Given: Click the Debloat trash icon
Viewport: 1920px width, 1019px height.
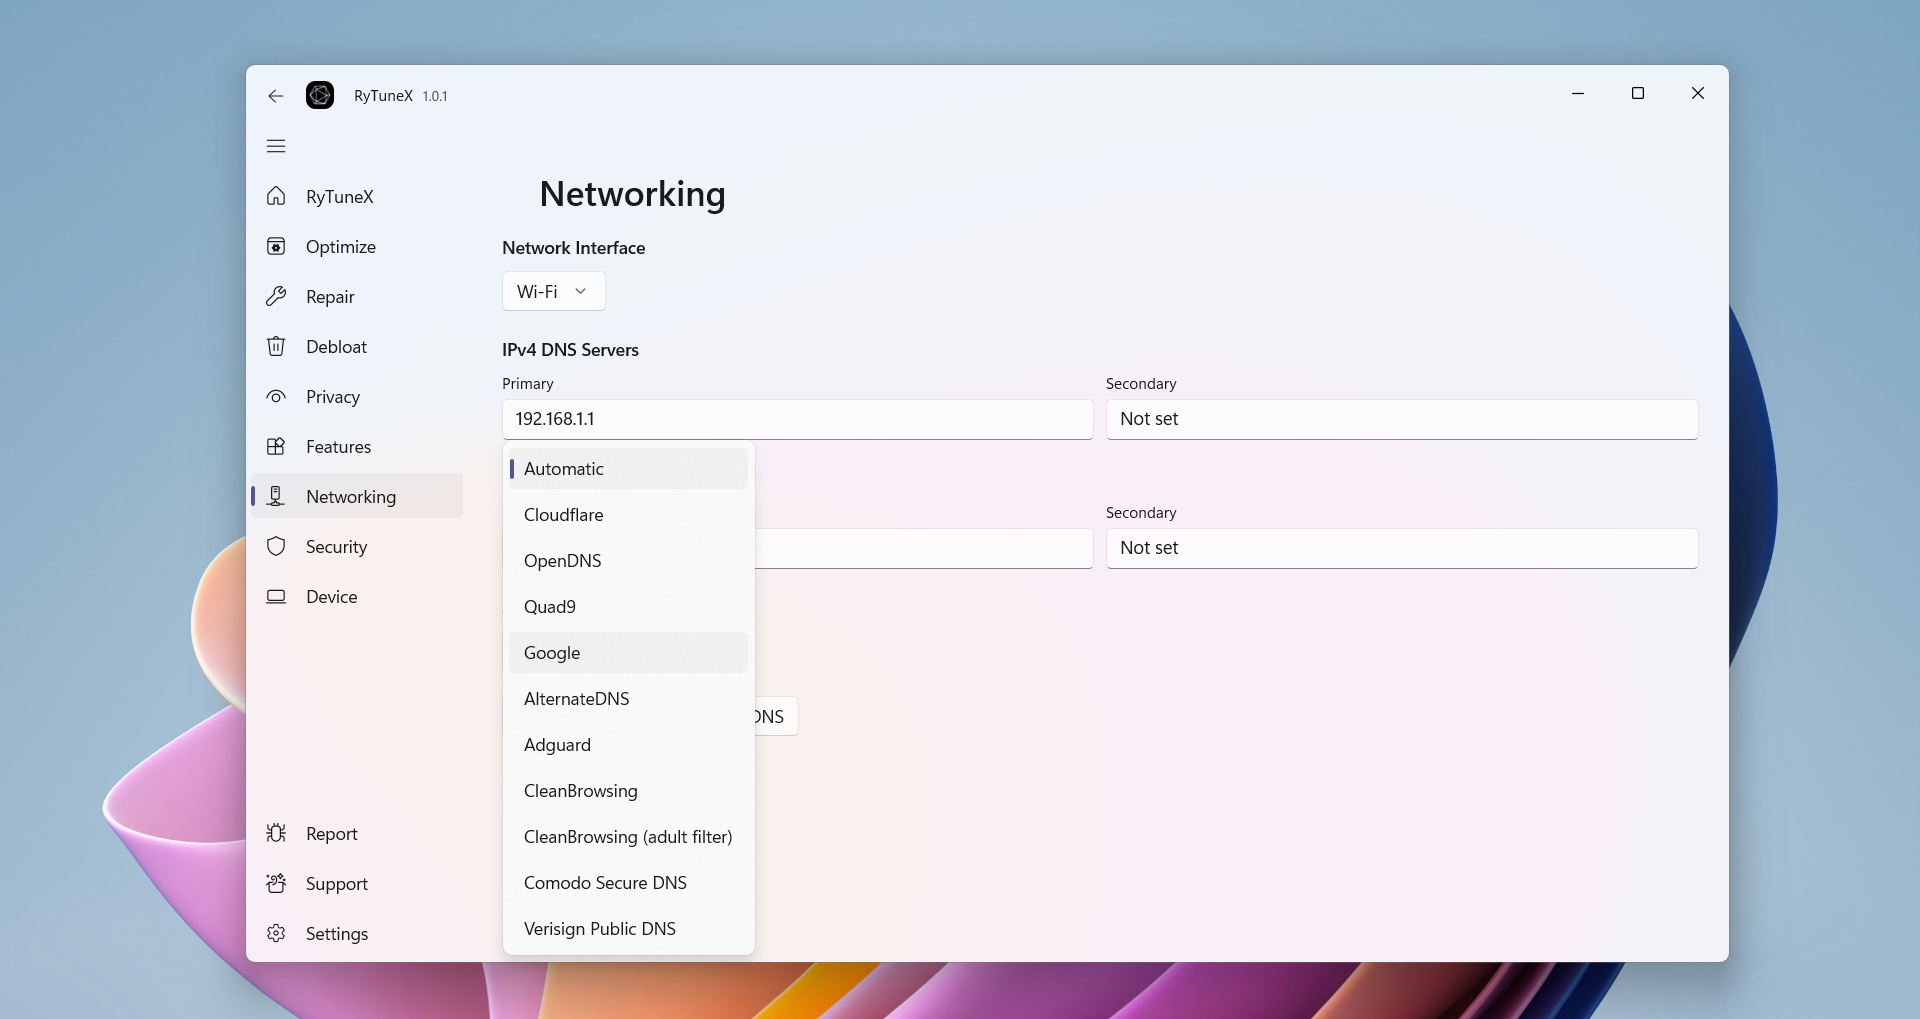Looking at the screenshot, I should pos(276,346).
